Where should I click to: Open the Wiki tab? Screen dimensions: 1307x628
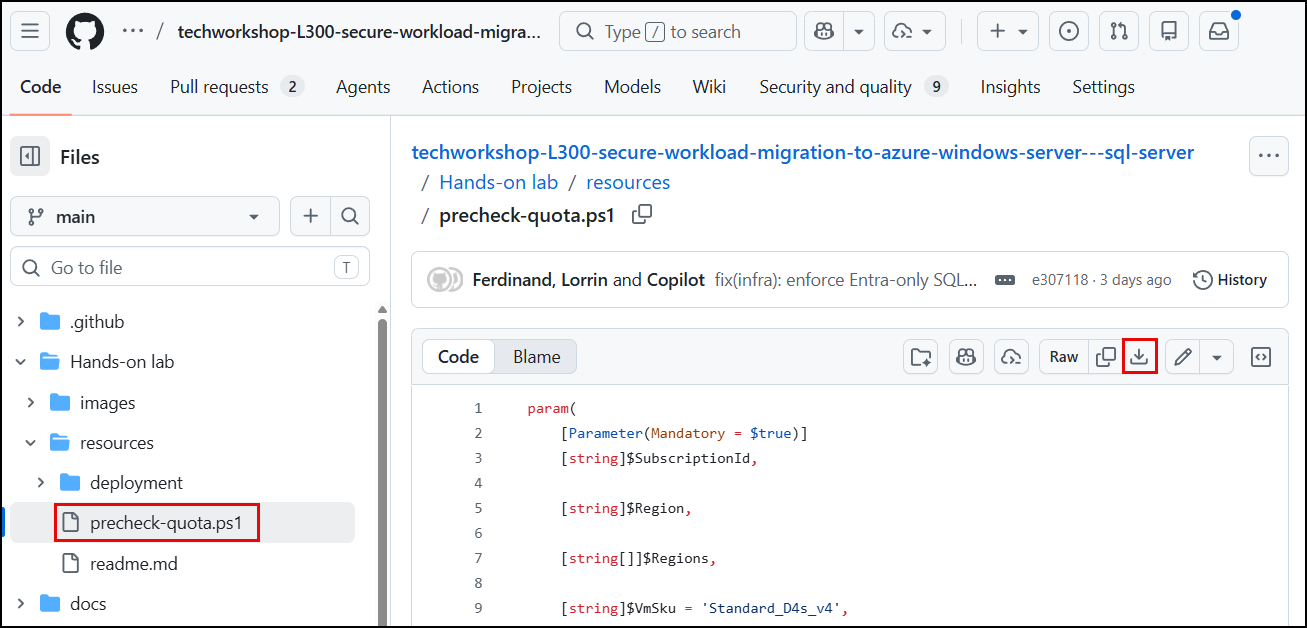(709, 87)
